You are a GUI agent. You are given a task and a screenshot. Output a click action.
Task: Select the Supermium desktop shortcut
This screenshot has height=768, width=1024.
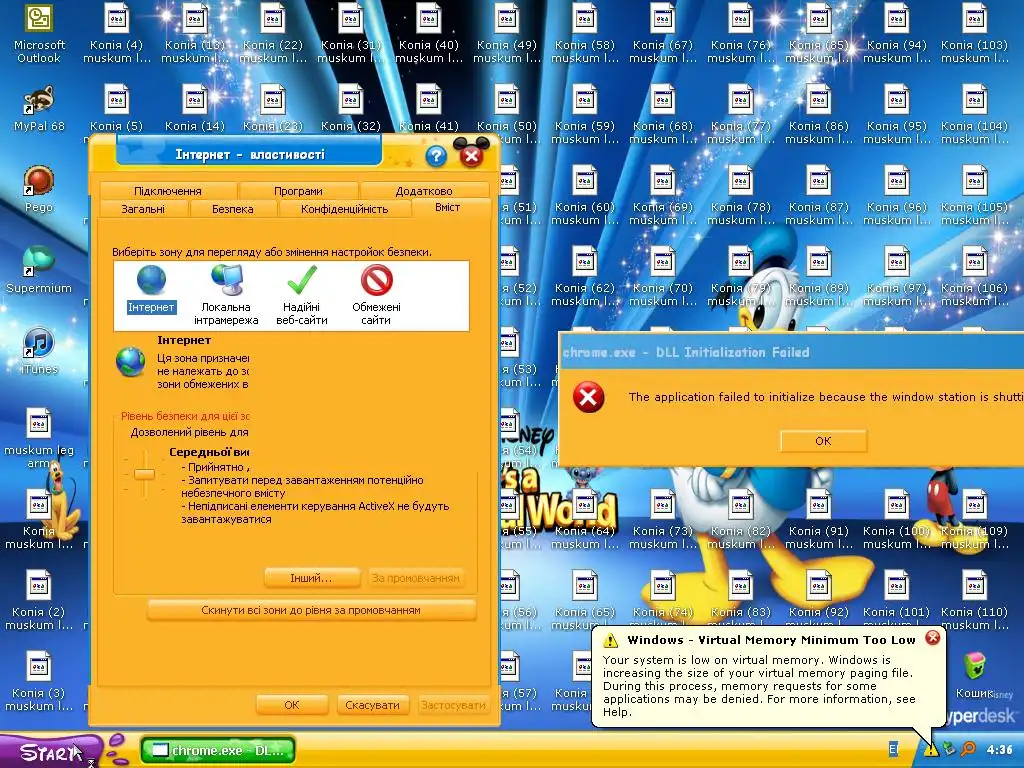point(39,261)
